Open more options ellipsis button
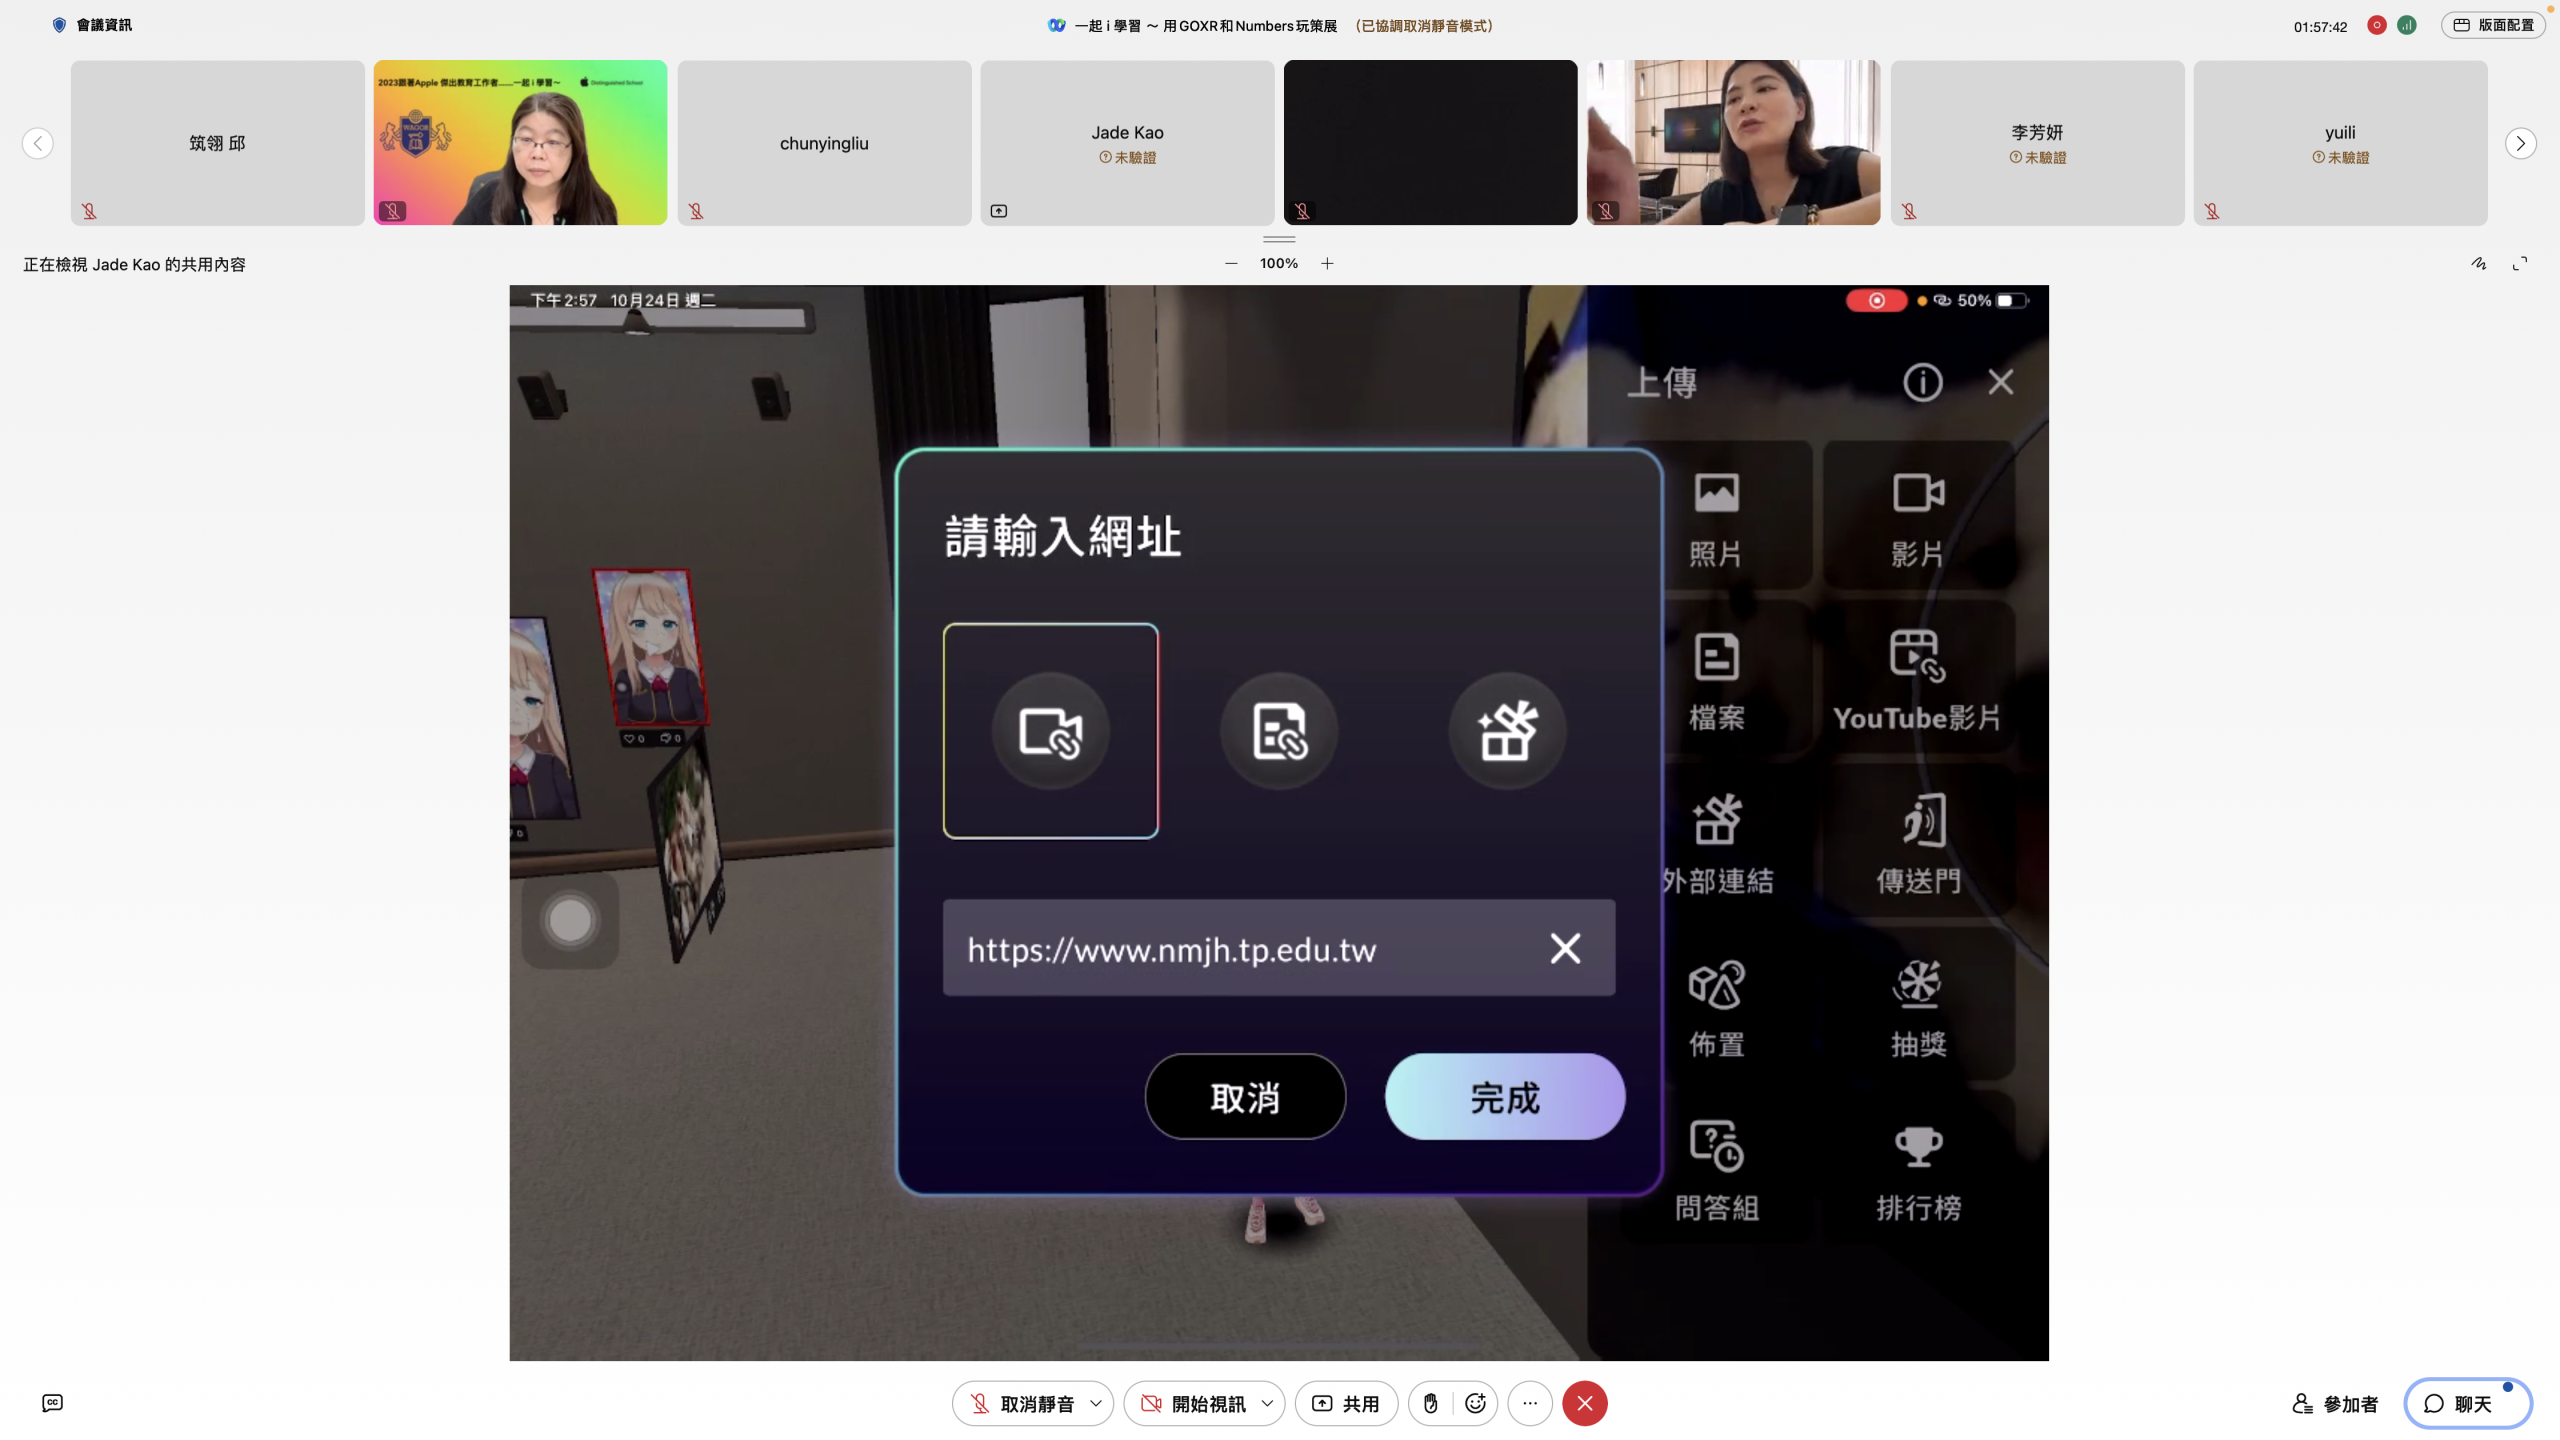The width and height of the screenshot is (2560, 1440). point(1530,1403)
